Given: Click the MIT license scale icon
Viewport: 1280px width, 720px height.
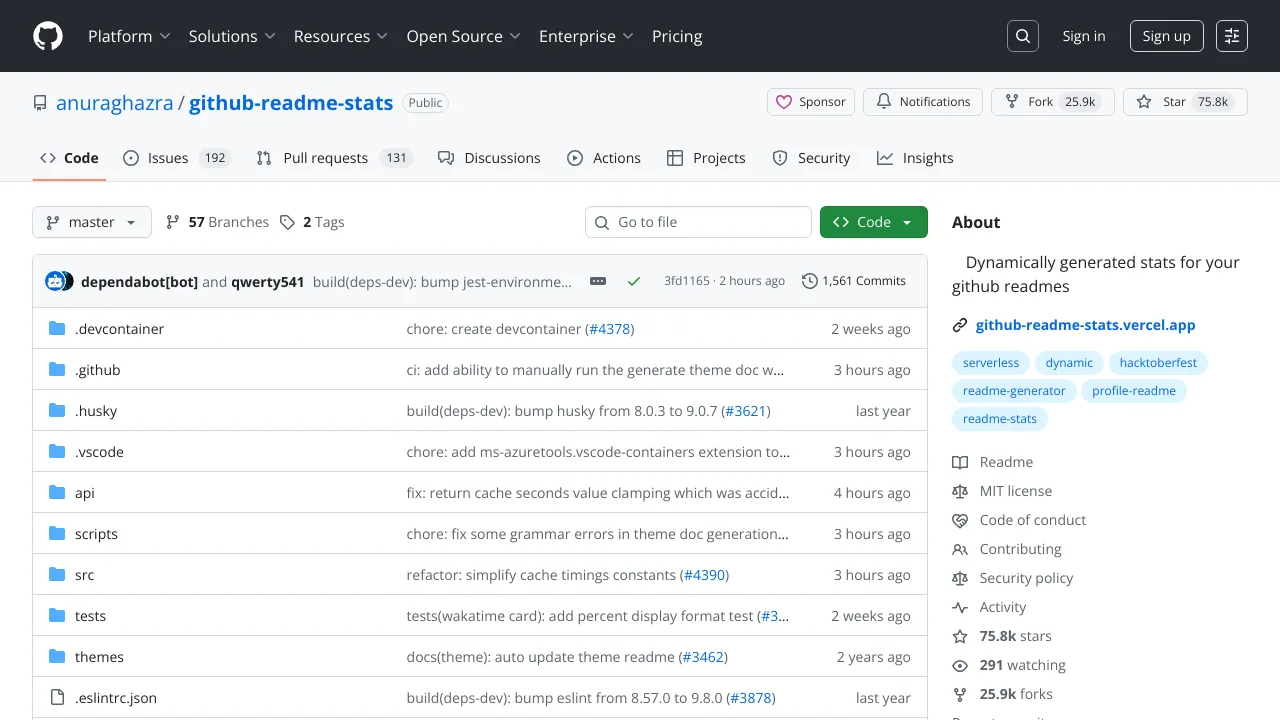Looking at the screenshot, I should pyautogui.click(x=960, y=491).
